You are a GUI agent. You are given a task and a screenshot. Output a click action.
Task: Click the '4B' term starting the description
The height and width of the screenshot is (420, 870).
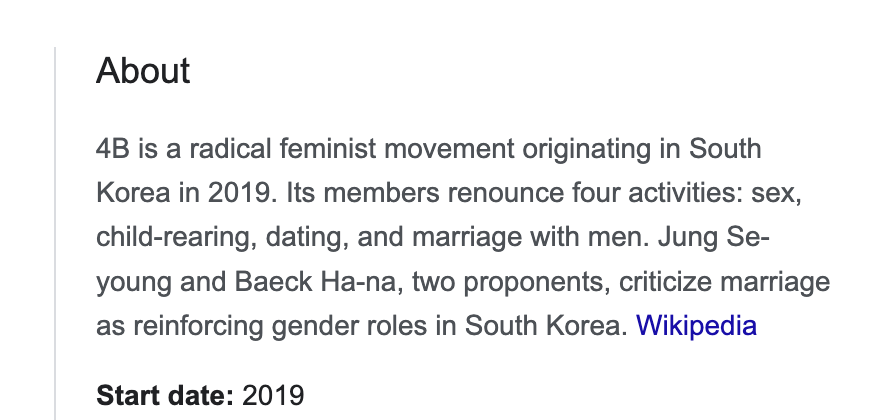pos(113,149)
